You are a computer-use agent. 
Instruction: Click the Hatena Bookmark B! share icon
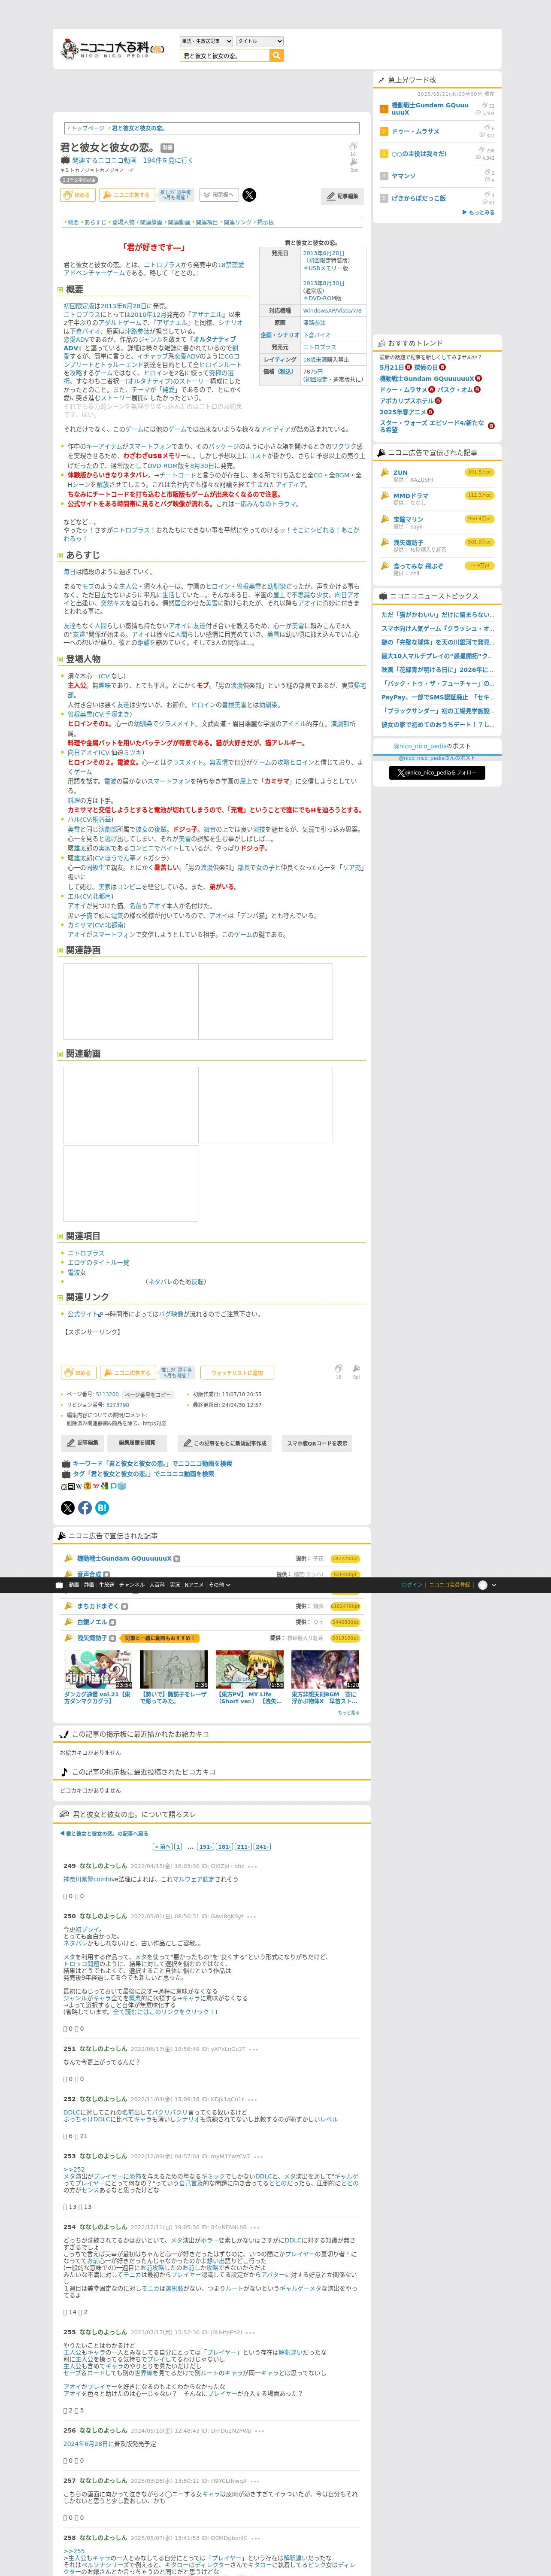coord(102,1507)
